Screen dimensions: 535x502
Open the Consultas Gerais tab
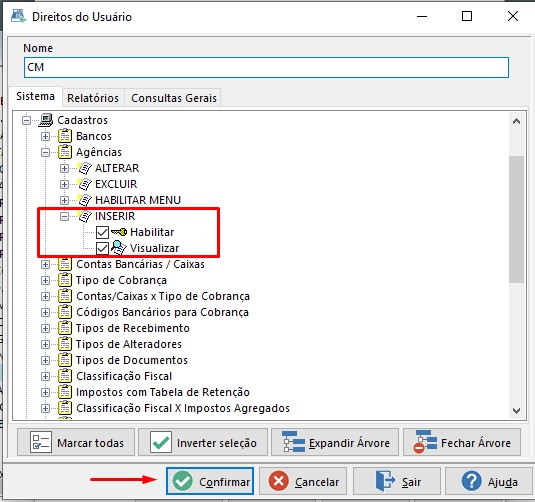tap(174, 98)
